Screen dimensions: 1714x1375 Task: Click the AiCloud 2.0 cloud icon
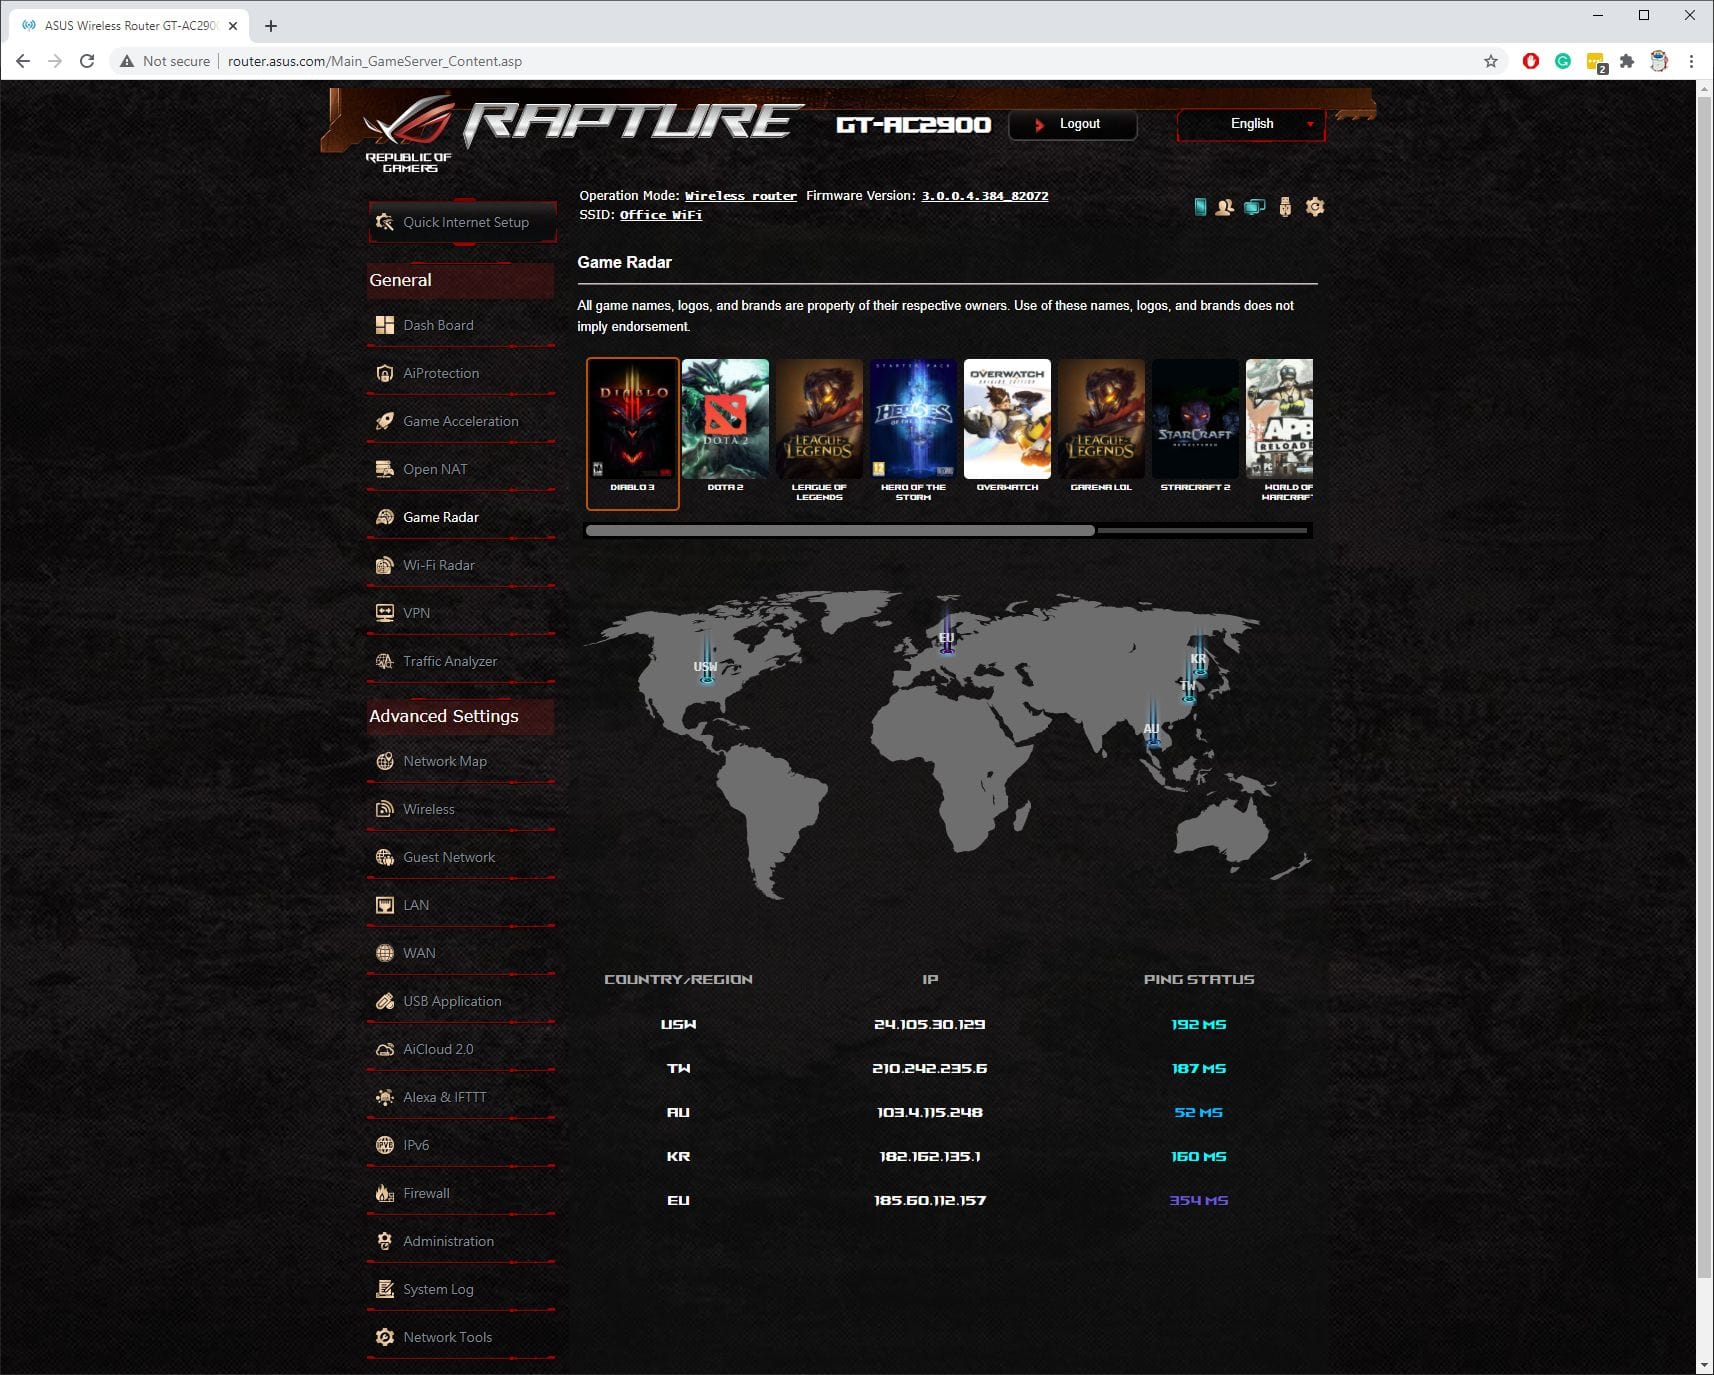point(385,1049)
